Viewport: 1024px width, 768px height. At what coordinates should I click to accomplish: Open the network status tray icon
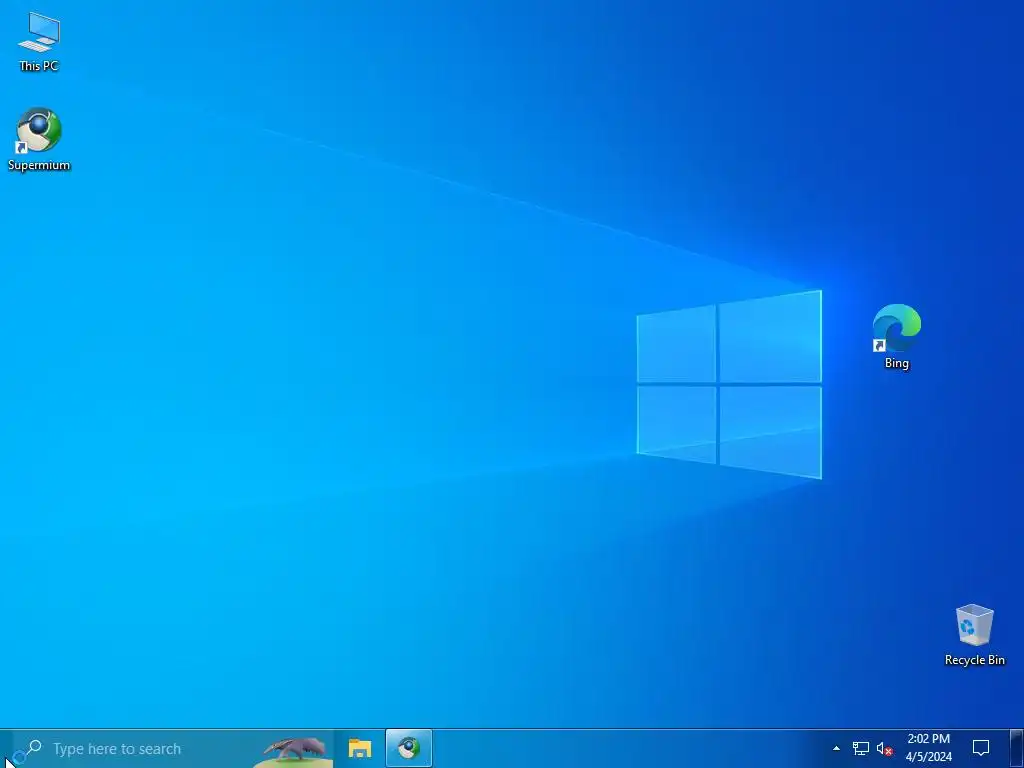tap(861, 748)
